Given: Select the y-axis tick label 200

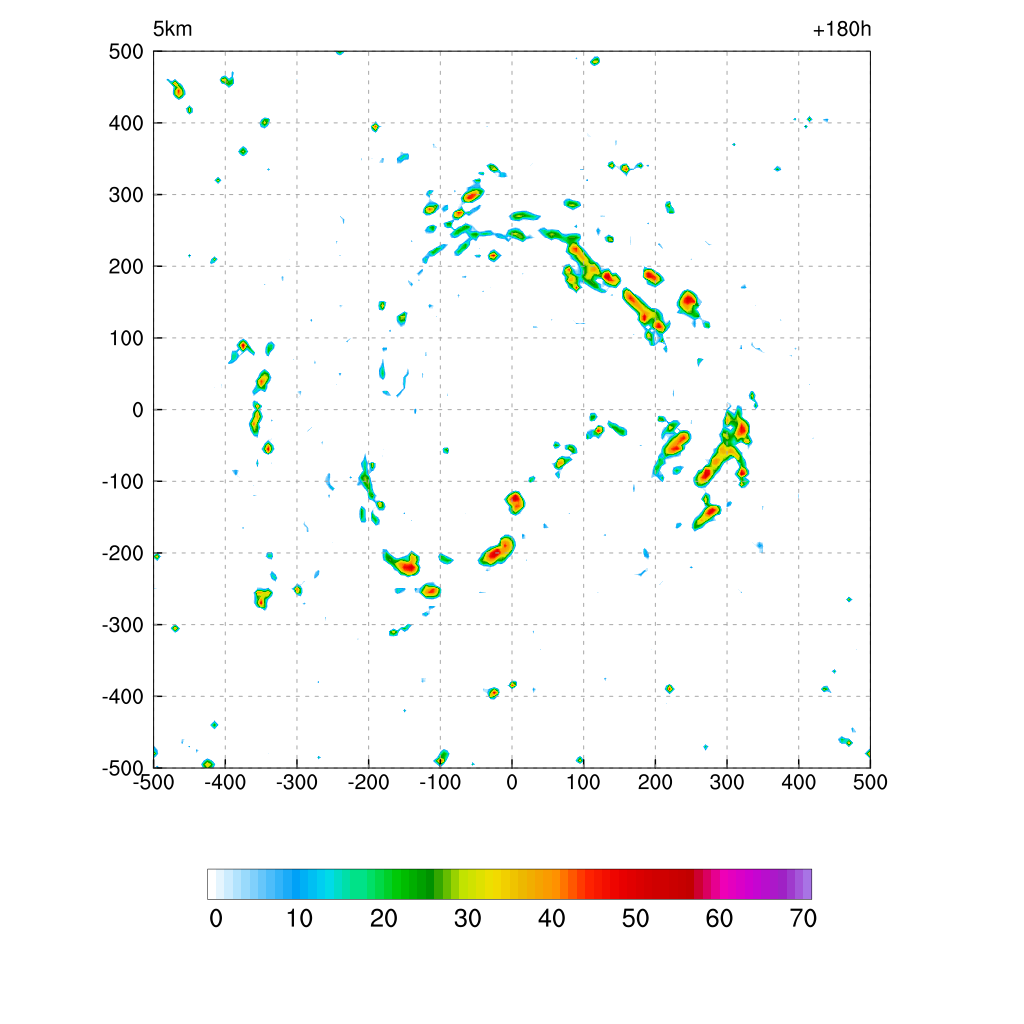Looking at the screenshot, I should click(x=126, y=266).
